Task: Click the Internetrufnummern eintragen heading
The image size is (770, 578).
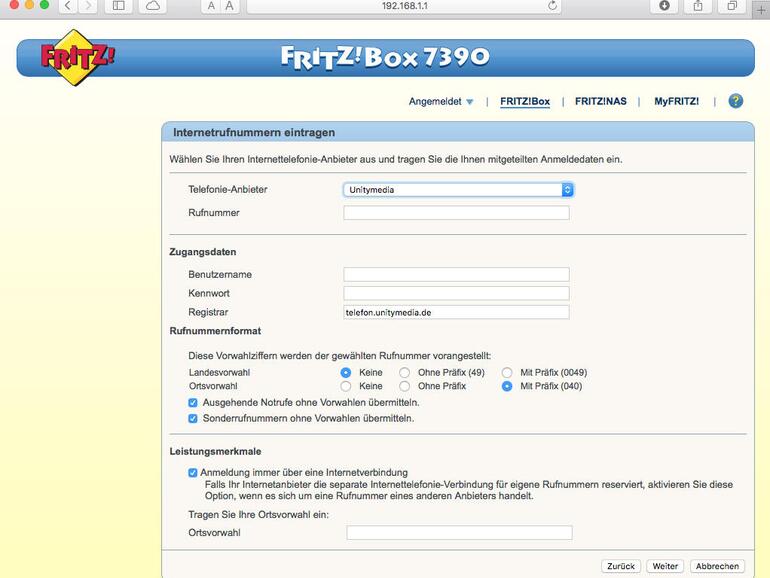Action: (254, 133)
